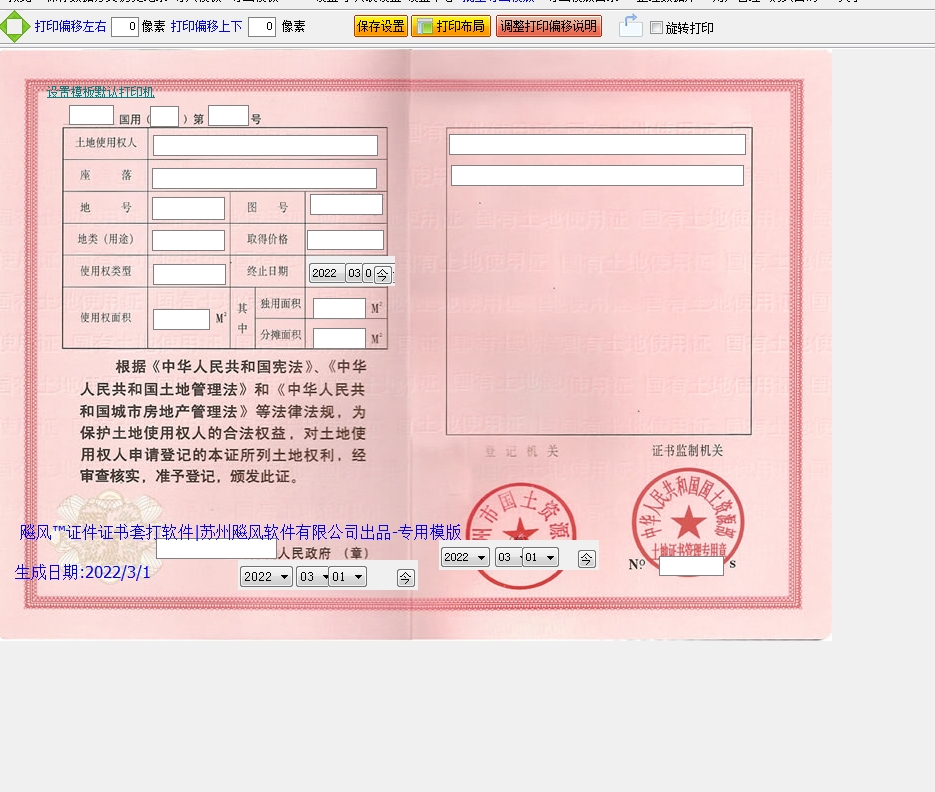The height and width of the screenshot is (792, 935).
Task: Click the 打印偏移左右 pixel input box
Action: click(x=125, y=27)
